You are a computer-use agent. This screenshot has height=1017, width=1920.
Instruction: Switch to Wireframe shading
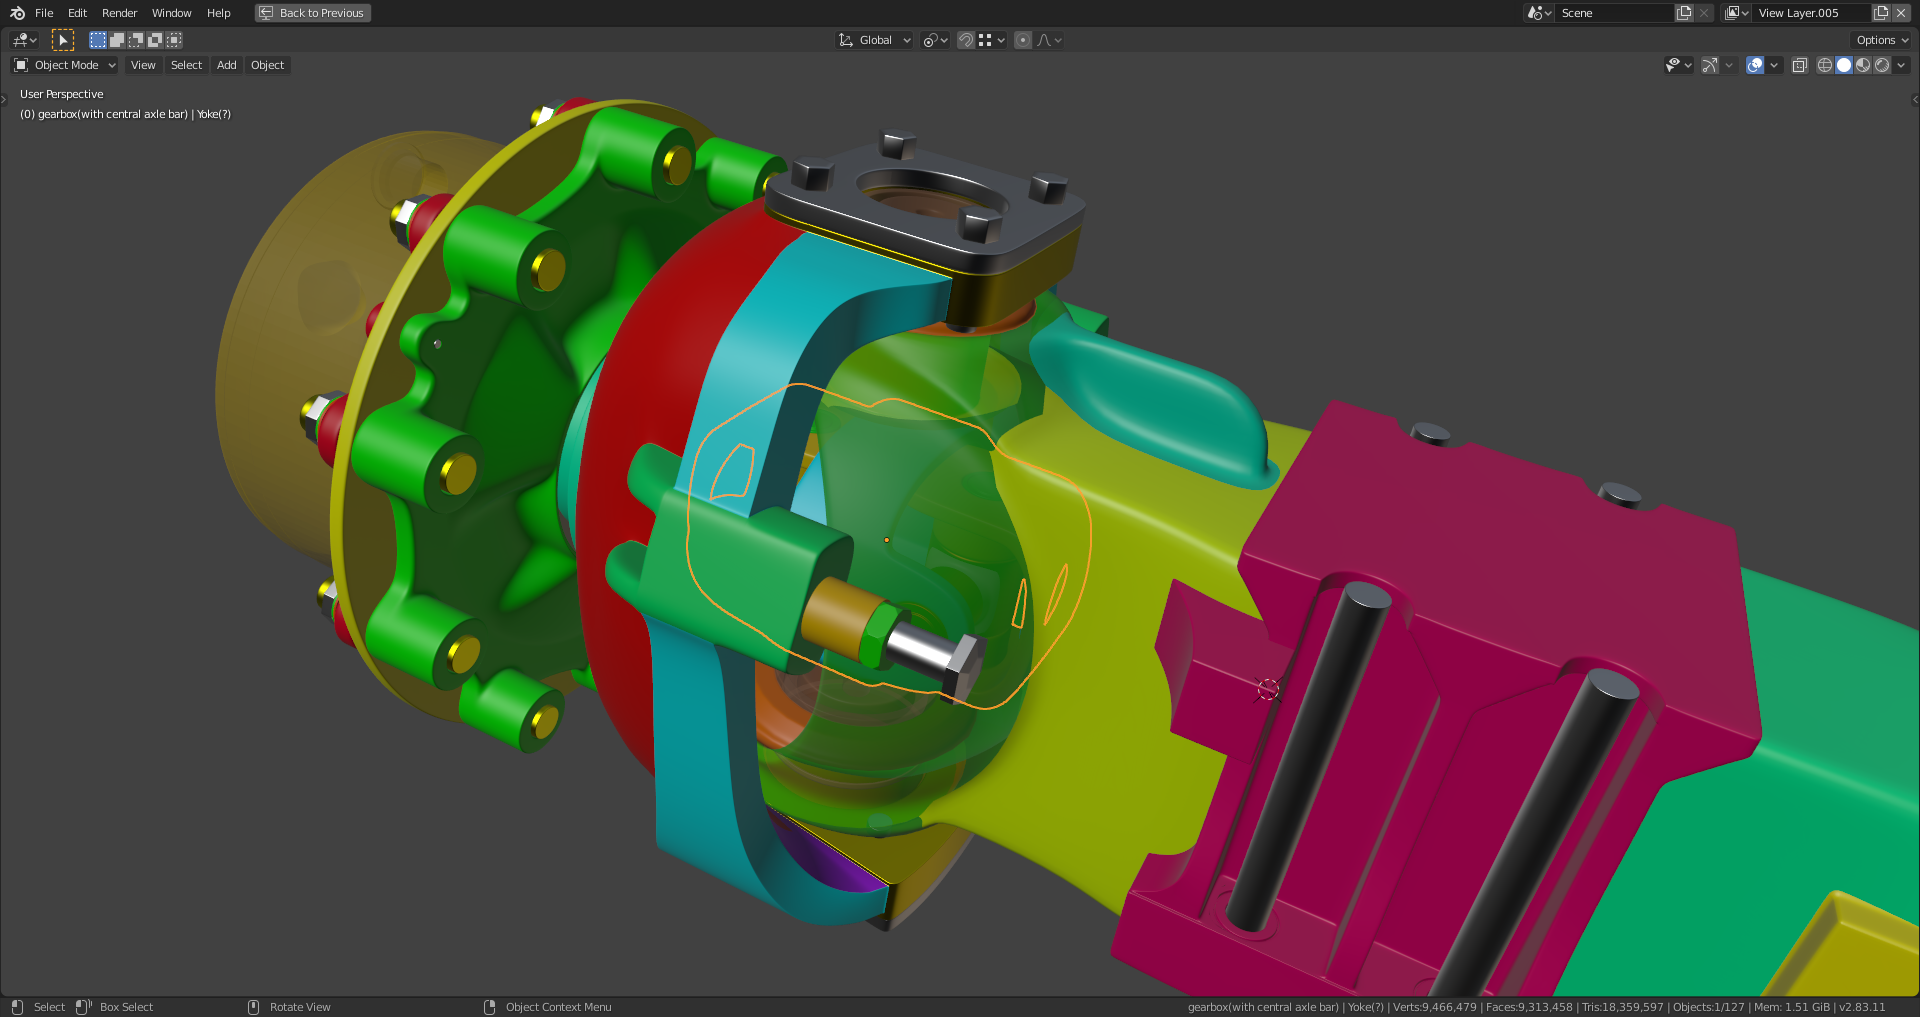[x=1825, y=65]
